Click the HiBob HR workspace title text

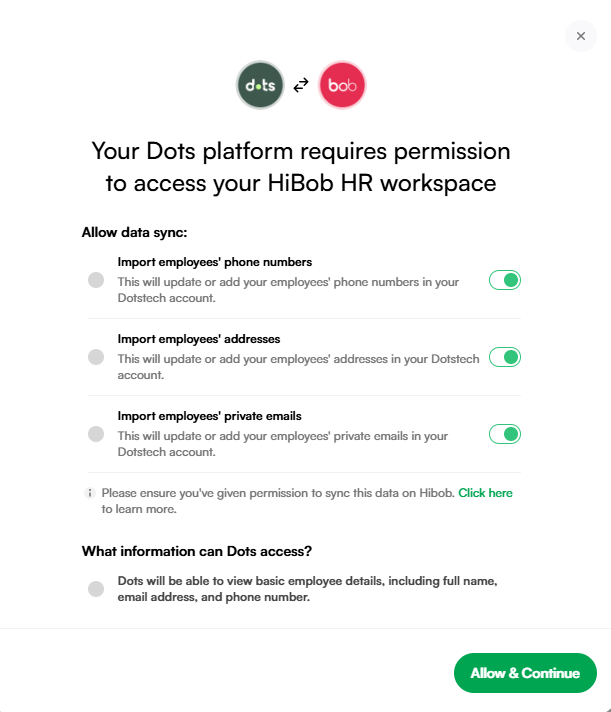click(x=301, y=167)
